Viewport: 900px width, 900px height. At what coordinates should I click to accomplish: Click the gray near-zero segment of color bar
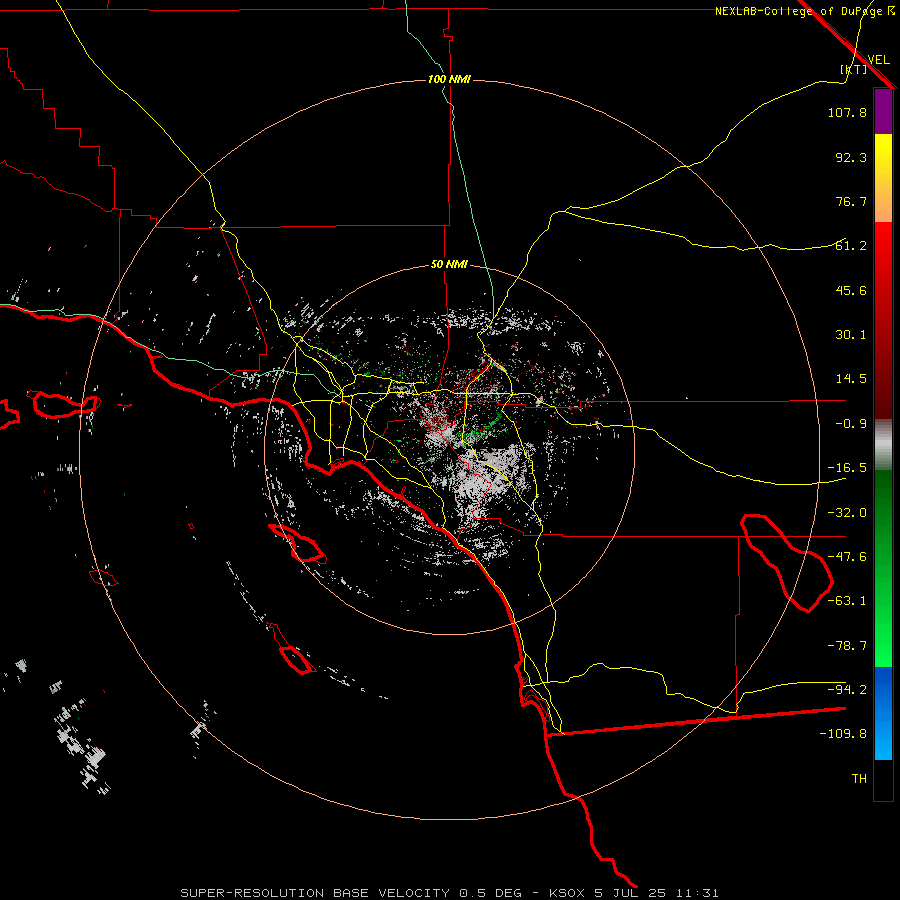883,444
